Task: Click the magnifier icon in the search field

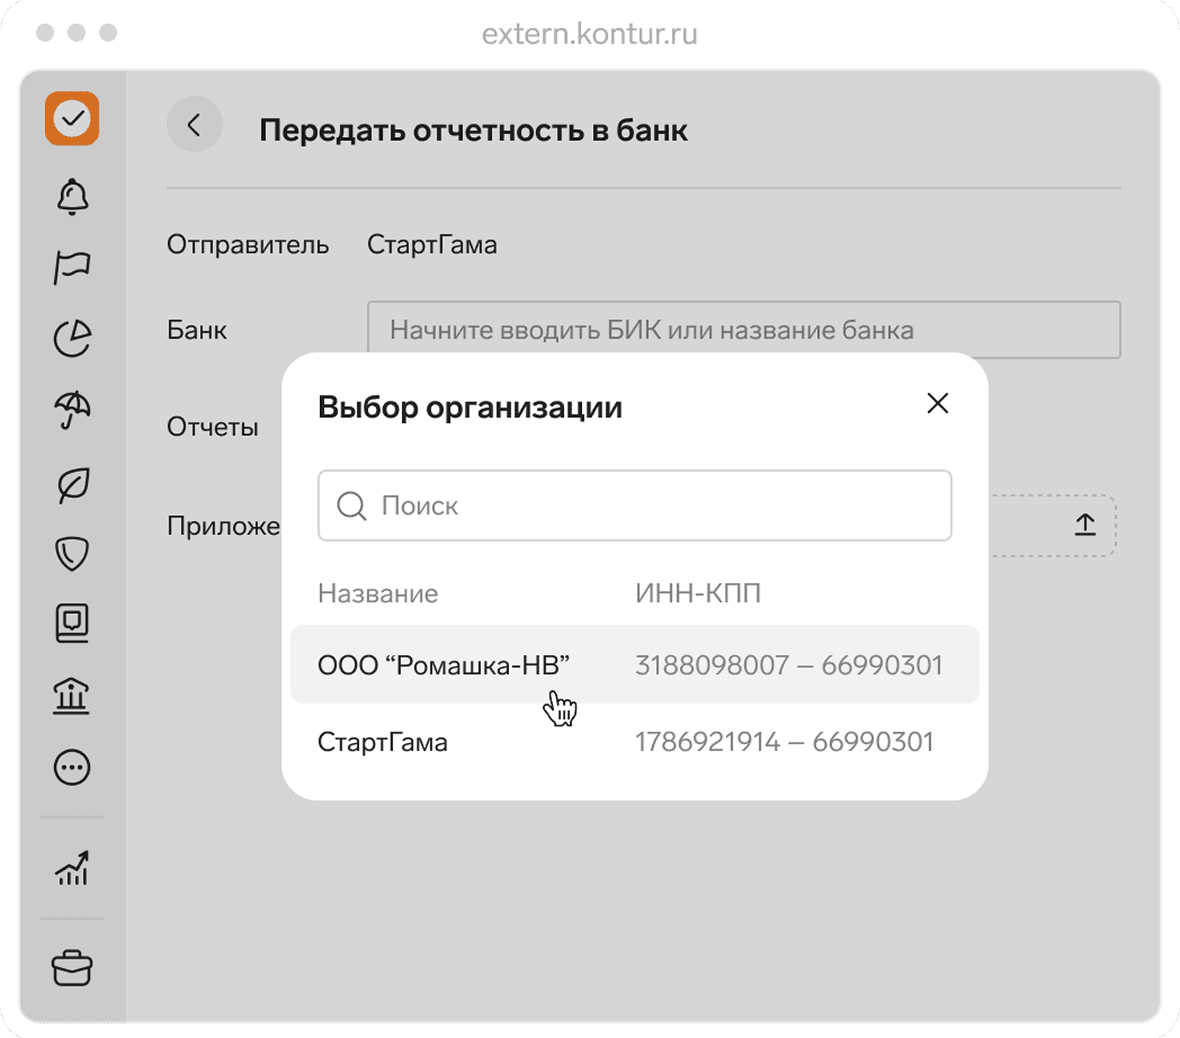Action: (351, 506)
